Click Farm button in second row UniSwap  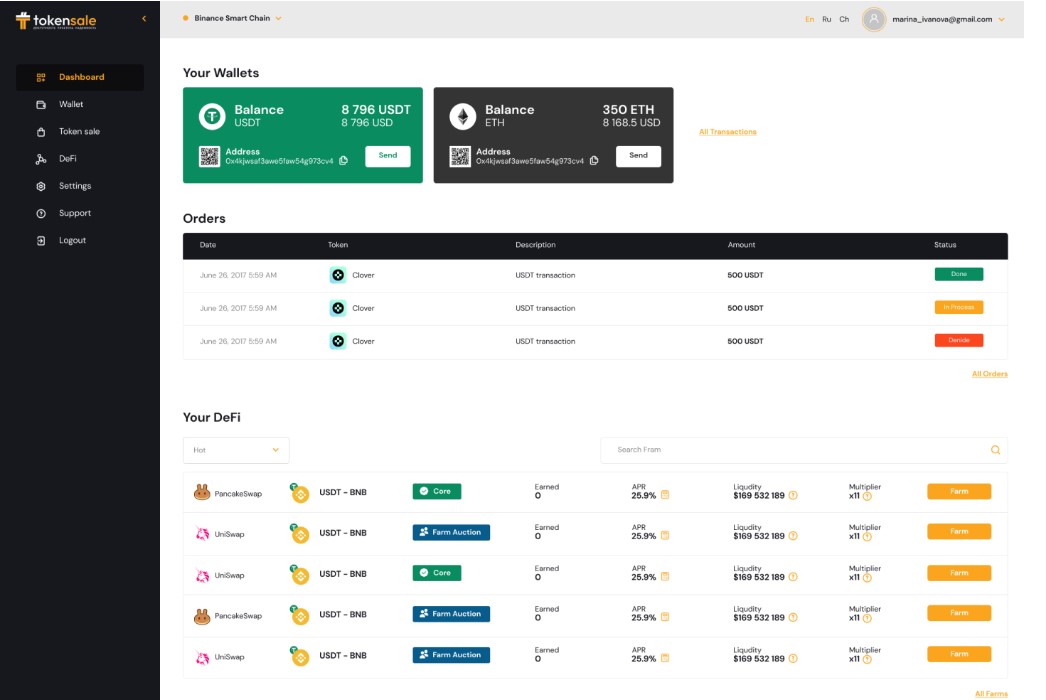tap(959, 531)
